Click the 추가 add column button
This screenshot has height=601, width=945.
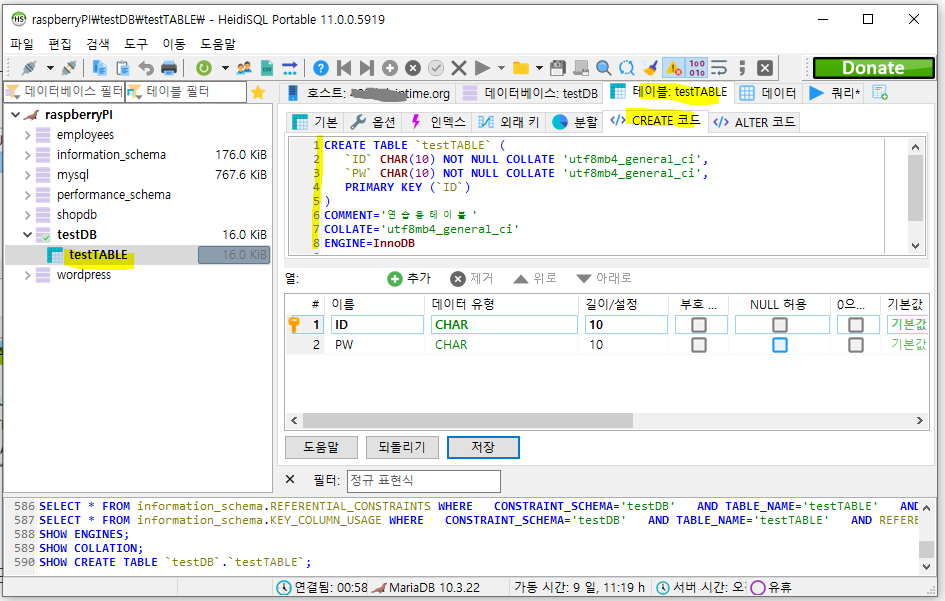[x=409, y=278]
